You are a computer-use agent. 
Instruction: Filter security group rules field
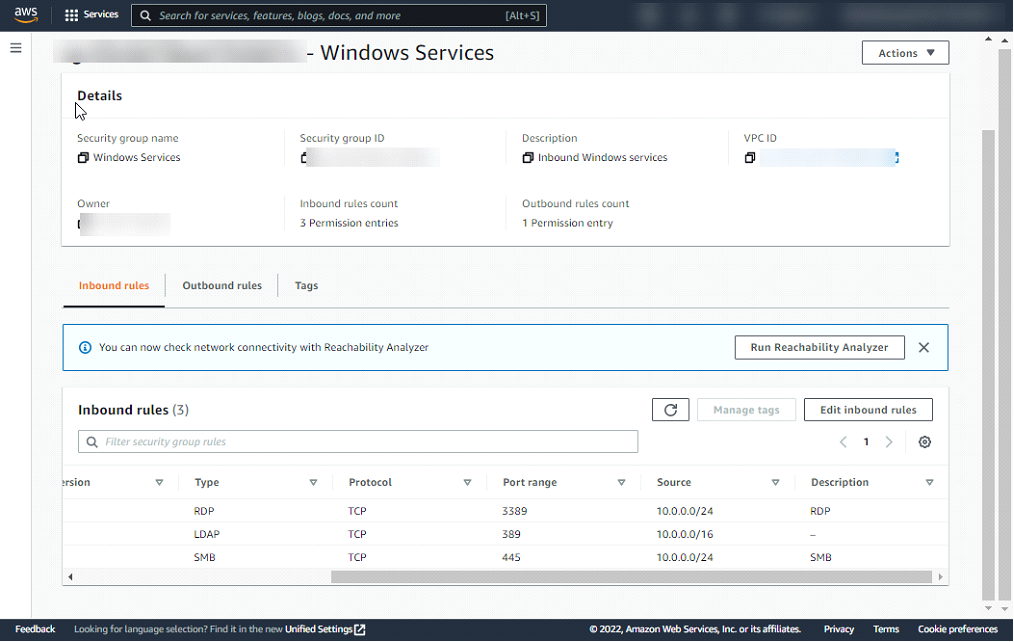pos(358,442)
